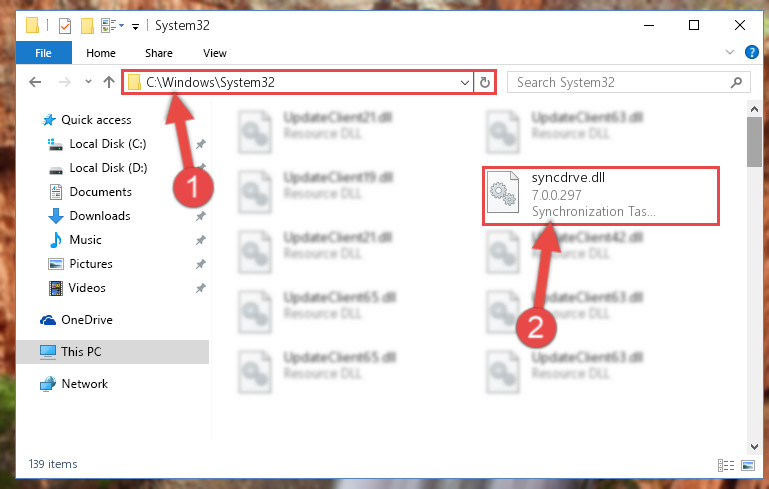Click the Back navigation arrow
769x489 pixels.
(35, 82)
